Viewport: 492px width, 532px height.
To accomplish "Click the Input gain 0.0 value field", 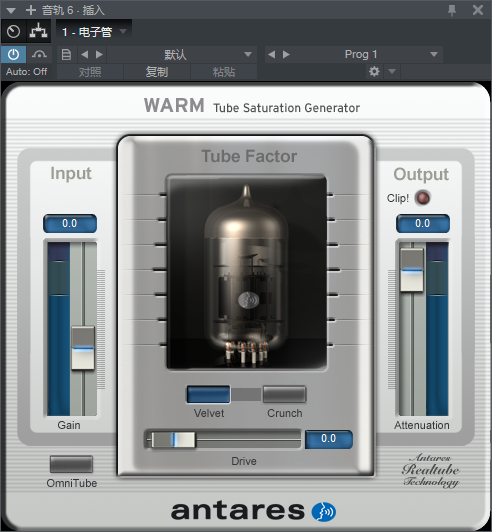I will (70, 224).
